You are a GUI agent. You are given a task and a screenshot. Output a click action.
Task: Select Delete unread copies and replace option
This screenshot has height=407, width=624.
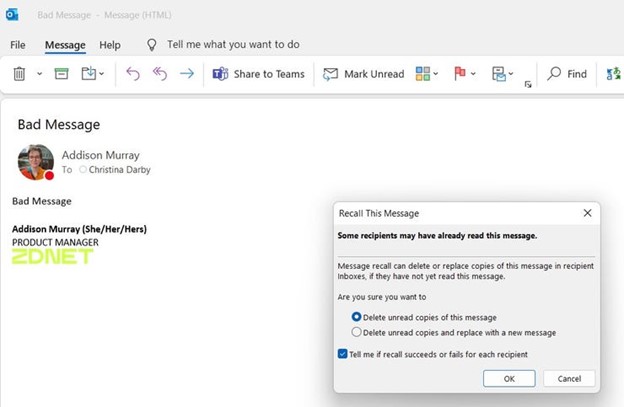tap(356, 332)
